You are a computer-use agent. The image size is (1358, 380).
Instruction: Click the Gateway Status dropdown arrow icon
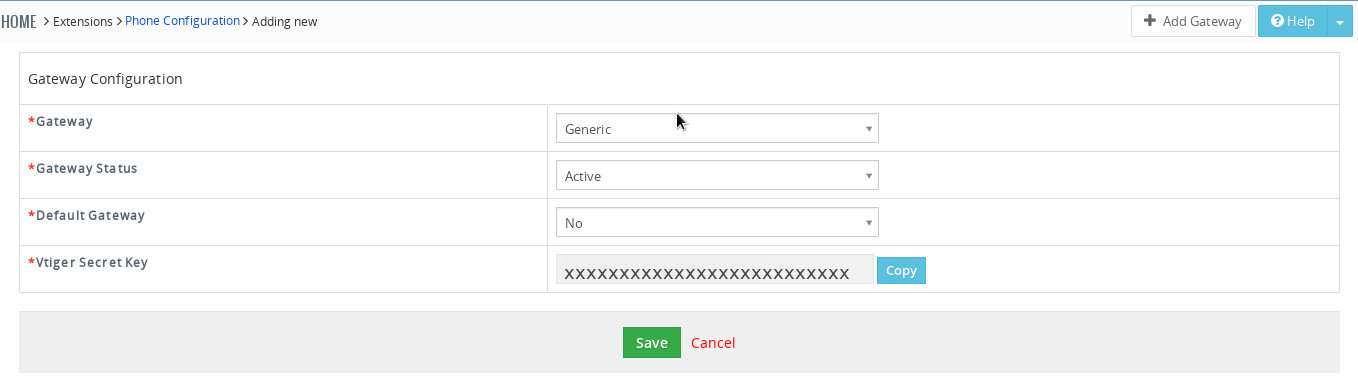869,176
